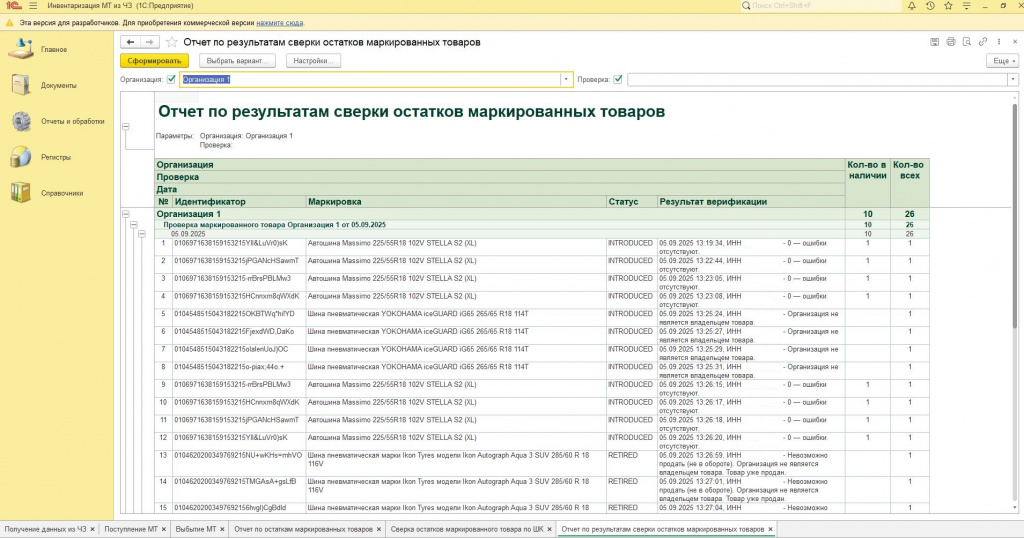Image resolution: width=1024 pixels, height=538 pixels.
Task: Switch to Поступление МТ tab
Action: (x=131, y=530)
